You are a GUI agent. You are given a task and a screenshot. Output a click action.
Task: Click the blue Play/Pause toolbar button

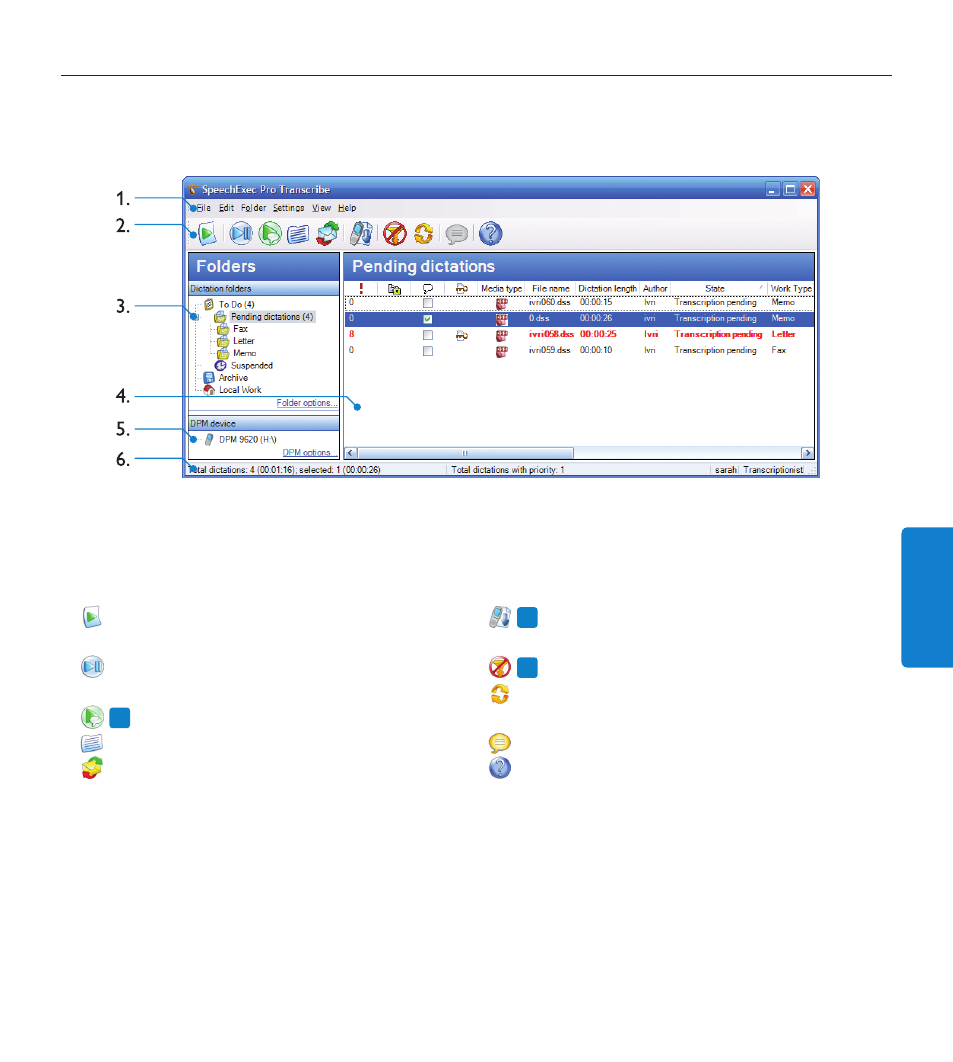[240, 234]
